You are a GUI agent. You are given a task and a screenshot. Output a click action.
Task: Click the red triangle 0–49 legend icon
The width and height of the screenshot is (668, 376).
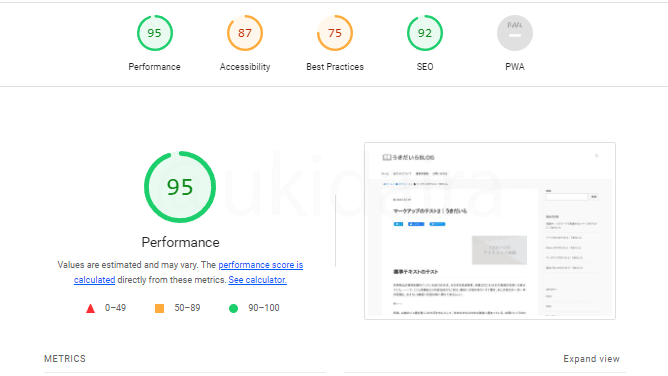(90, 308)
